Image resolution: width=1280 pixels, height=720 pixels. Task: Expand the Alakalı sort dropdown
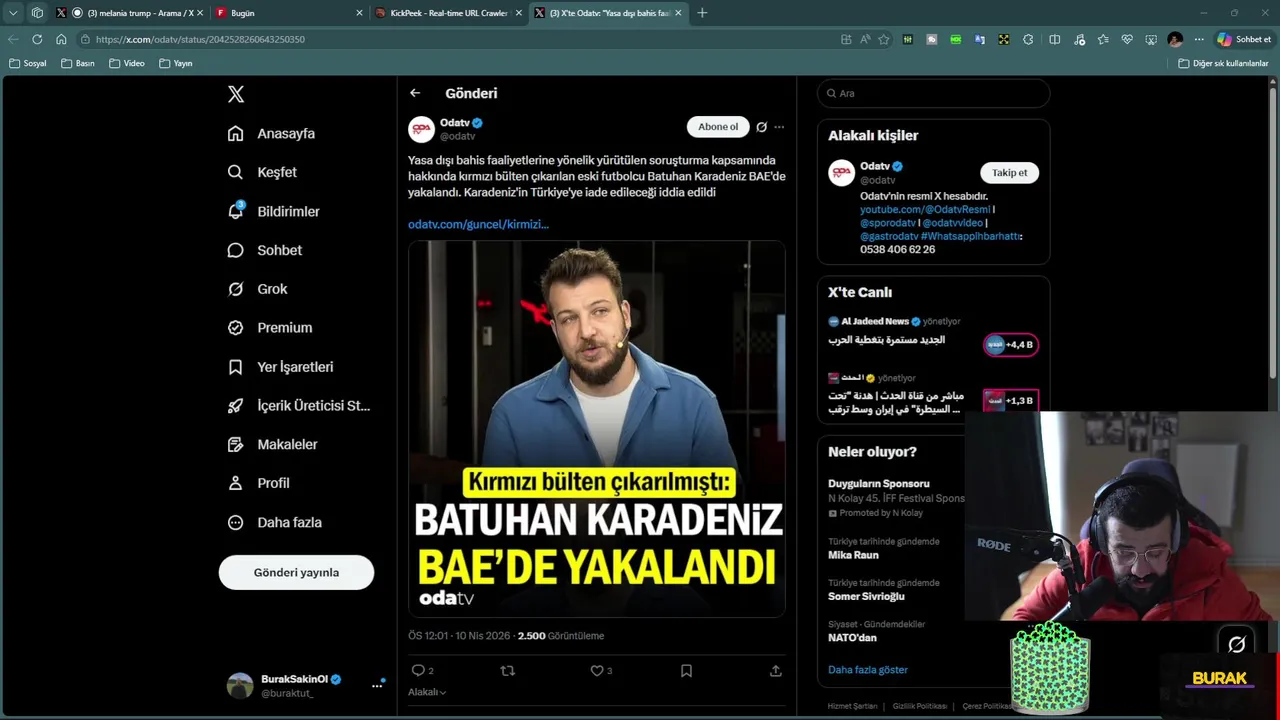click(x=427, y=692)
